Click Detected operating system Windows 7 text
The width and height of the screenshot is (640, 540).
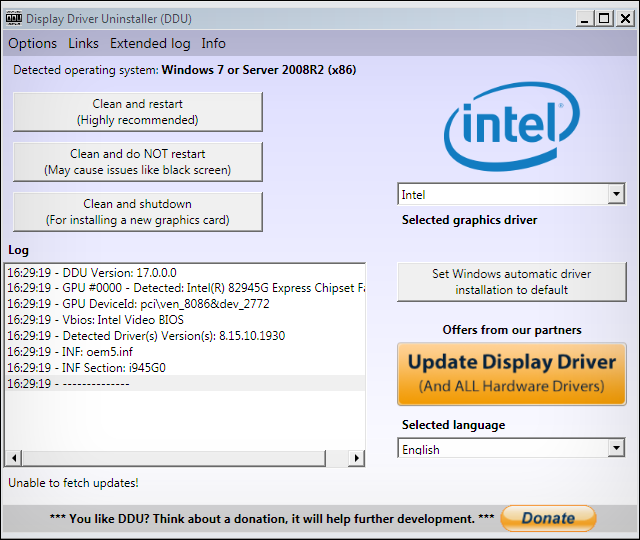184,70
